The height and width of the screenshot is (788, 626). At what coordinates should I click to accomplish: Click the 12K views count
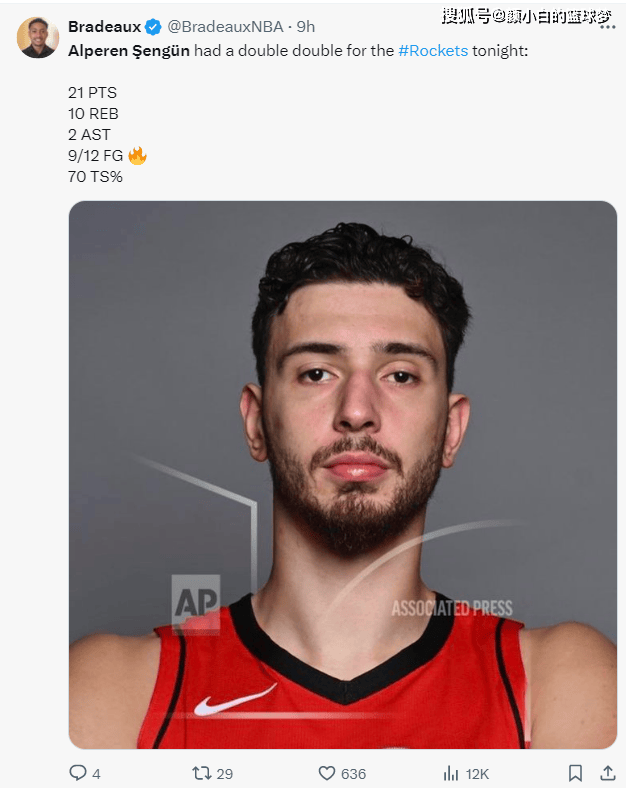pos(477,774)
